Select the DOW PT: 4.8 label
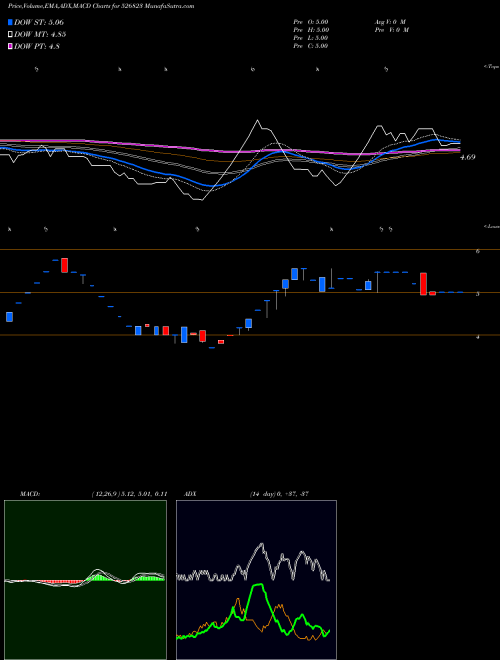 click(37, 46)
